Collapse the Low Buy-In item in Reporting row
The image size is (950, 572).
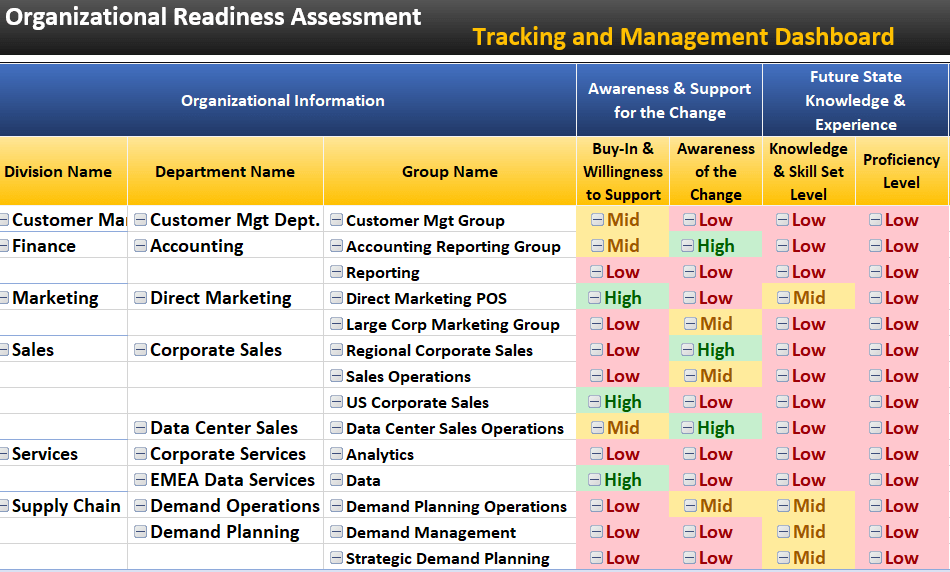pyautogui.click(x=596, y=272)
